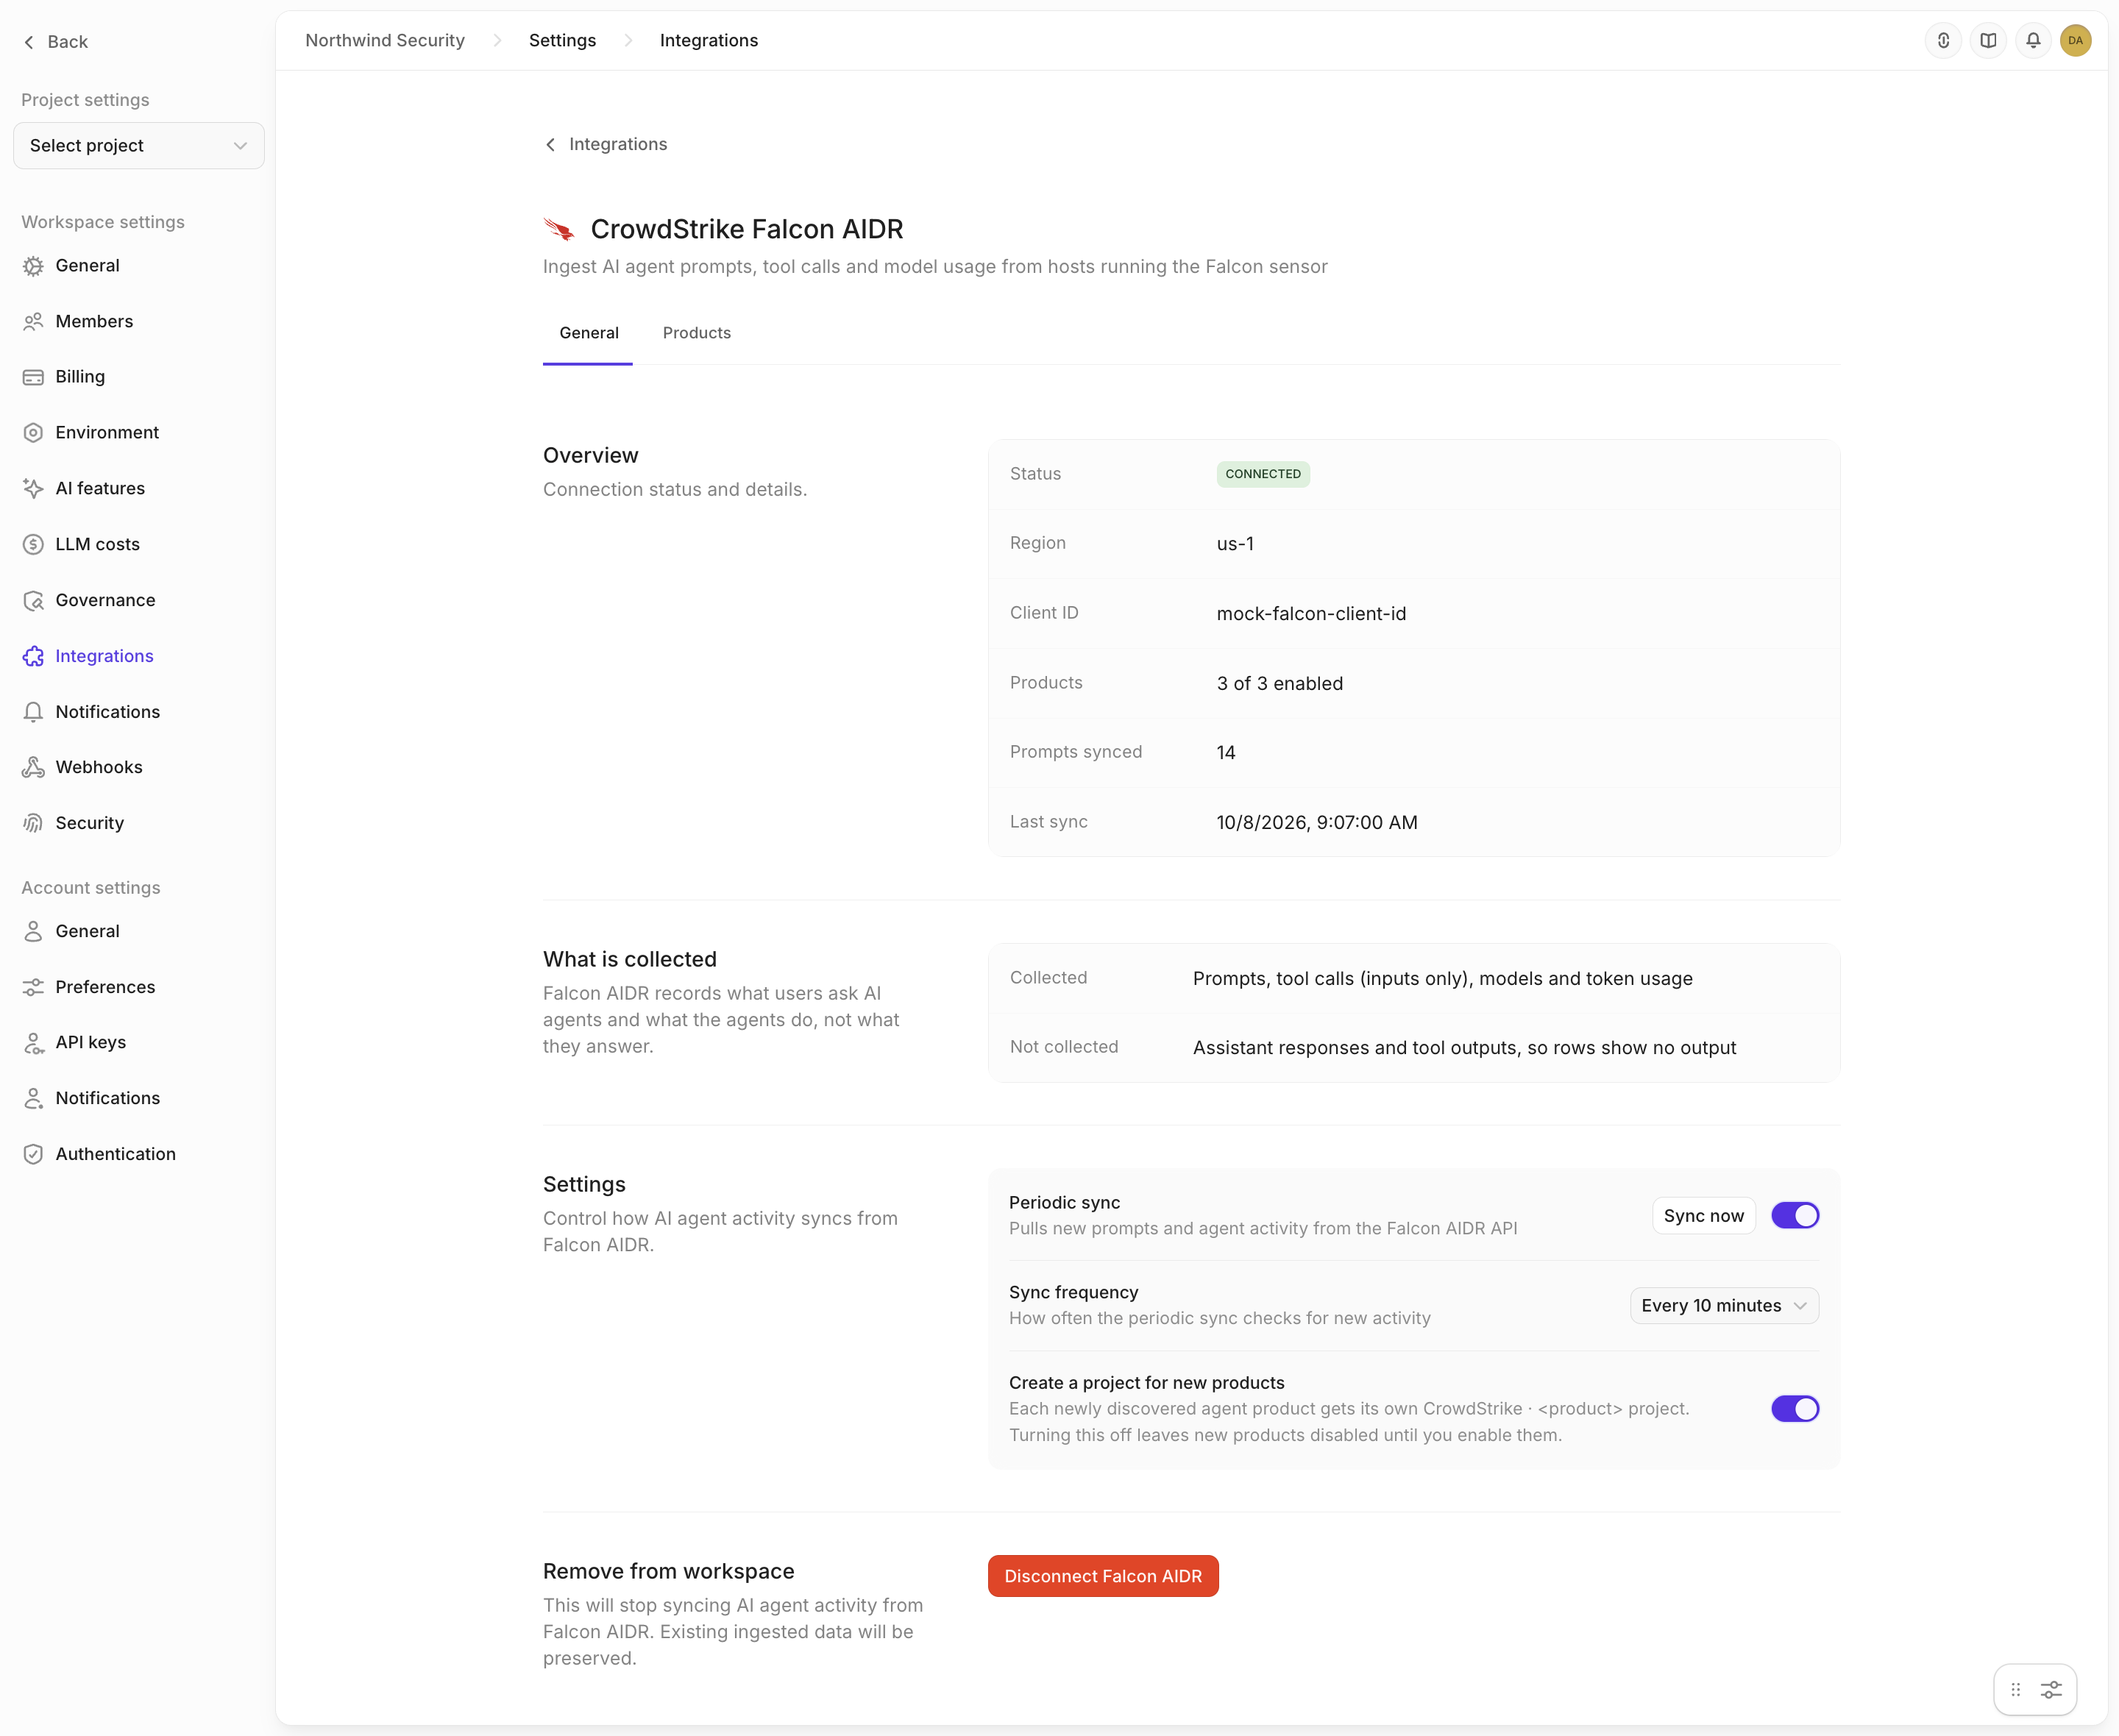Screen dimensions: 2119x1736
Task: Click Settings breadcrumb
Action: 562,41
